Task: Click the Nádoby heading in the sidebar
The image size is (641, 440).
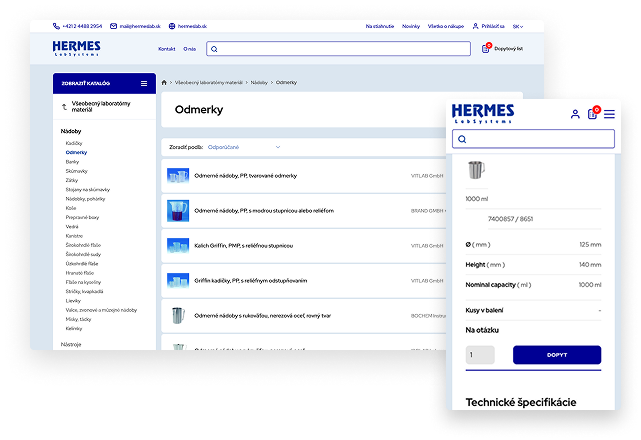Action: 71,131
